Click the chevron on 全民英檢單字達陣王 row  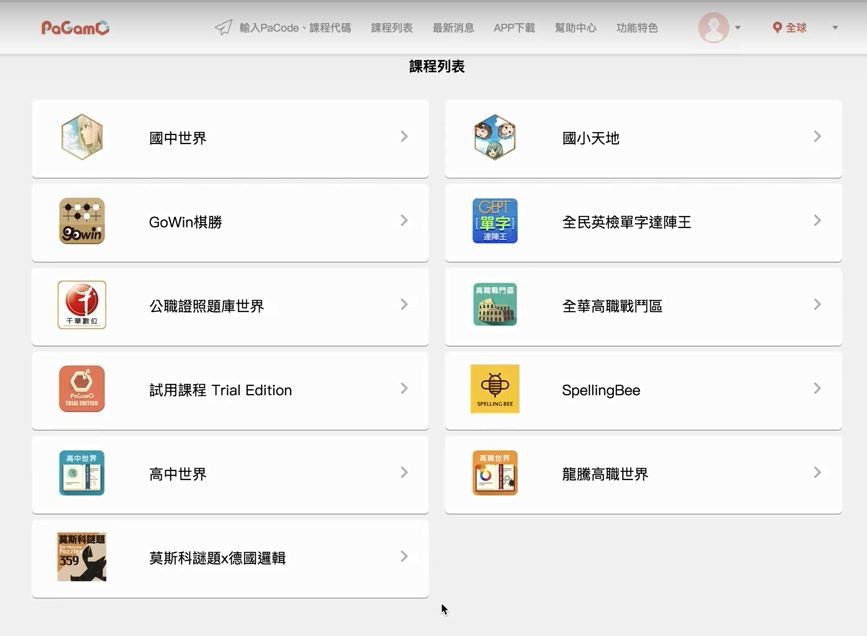pyautogui.click(x=817, y=221)
